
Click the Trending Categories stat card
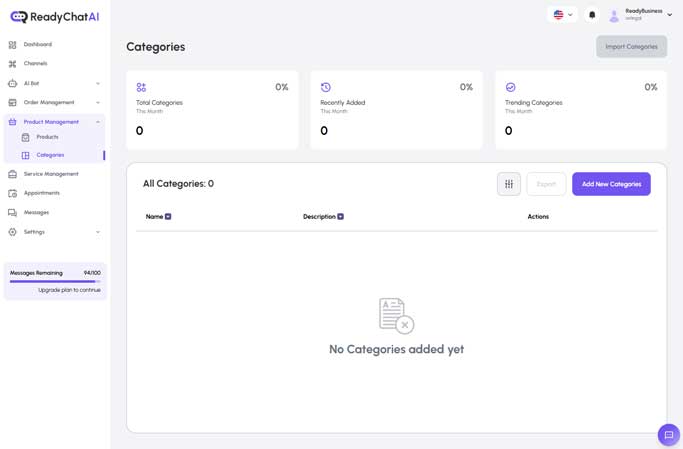tap(581, 110)
